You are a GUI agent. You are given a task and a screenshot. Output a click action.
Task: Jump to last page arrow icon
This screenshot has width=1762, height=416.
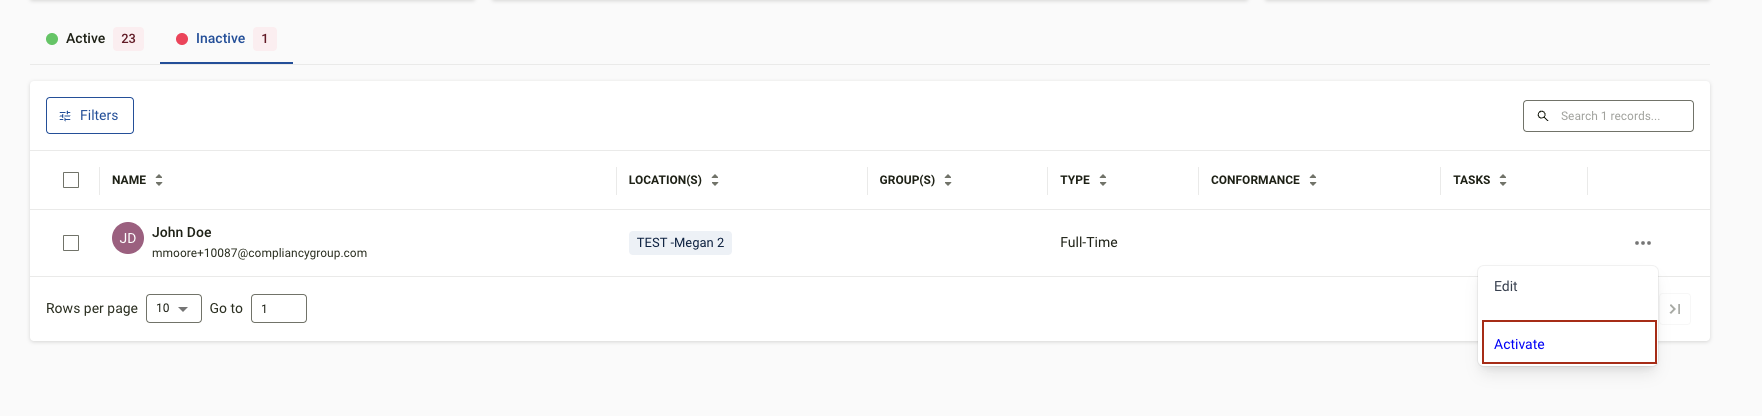click(1675, 309)
